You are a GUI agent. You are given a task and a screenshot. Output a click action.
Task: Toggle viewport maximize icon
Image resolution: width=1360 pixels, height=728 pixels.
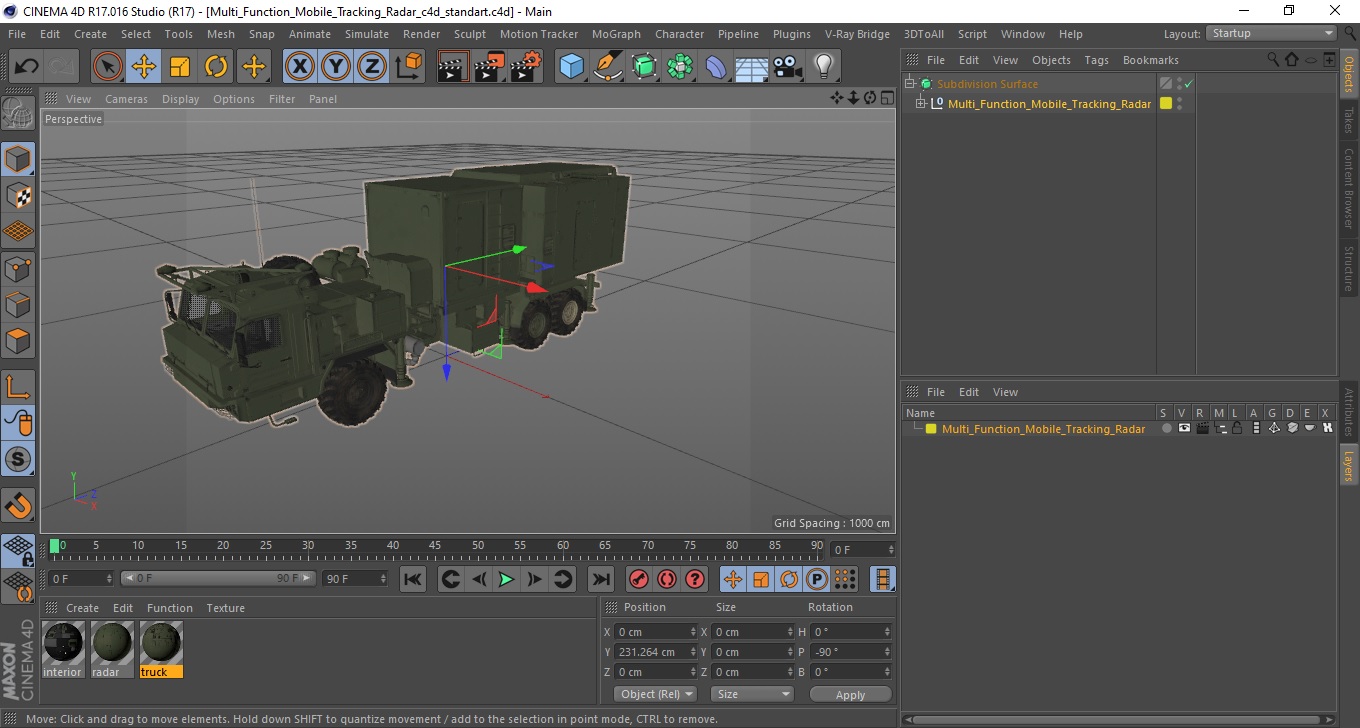(x=887, y=98)
